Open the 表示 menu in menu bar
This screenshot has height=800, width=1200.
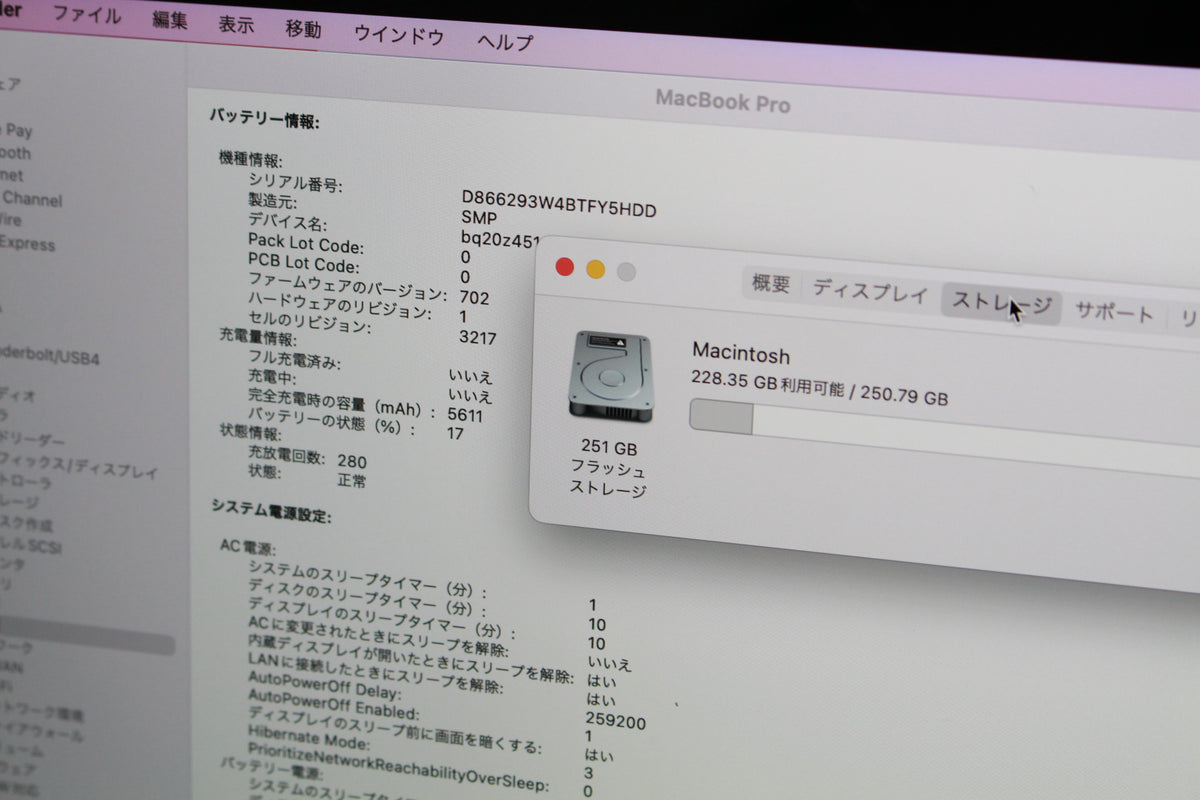click(236, 25)
